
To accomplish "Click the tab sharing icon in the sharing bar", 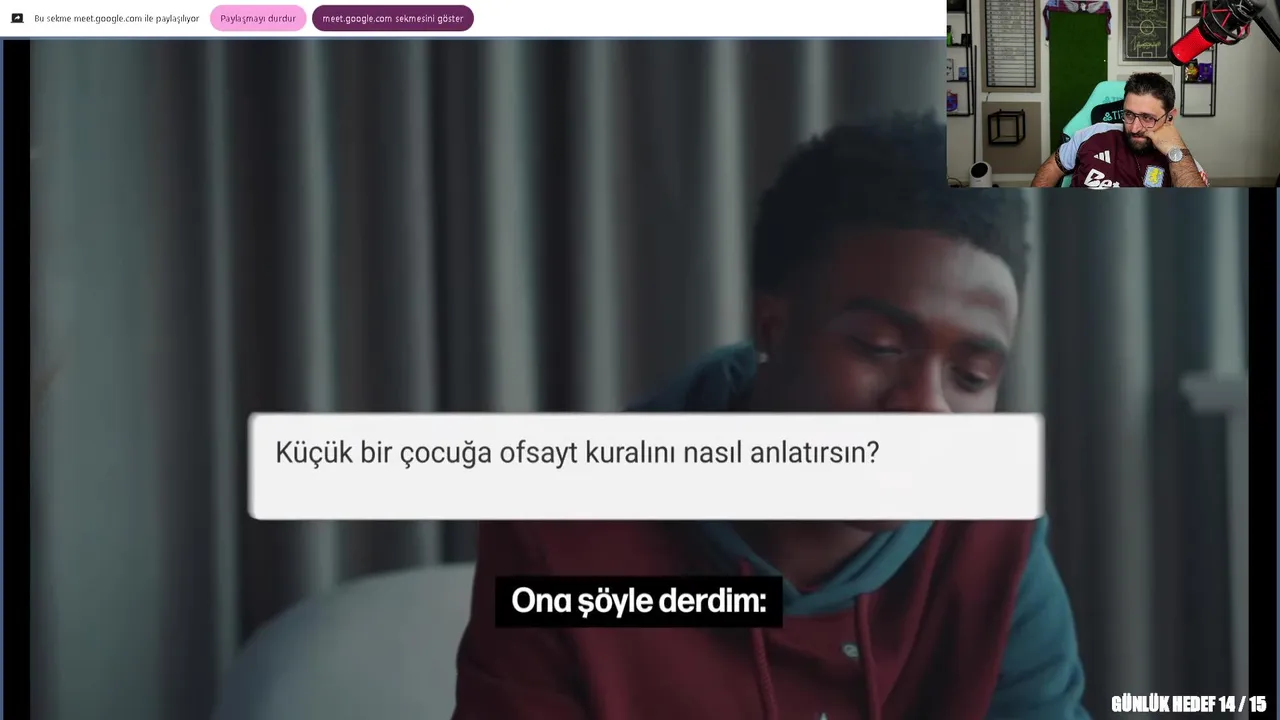I will pos(17,18).
